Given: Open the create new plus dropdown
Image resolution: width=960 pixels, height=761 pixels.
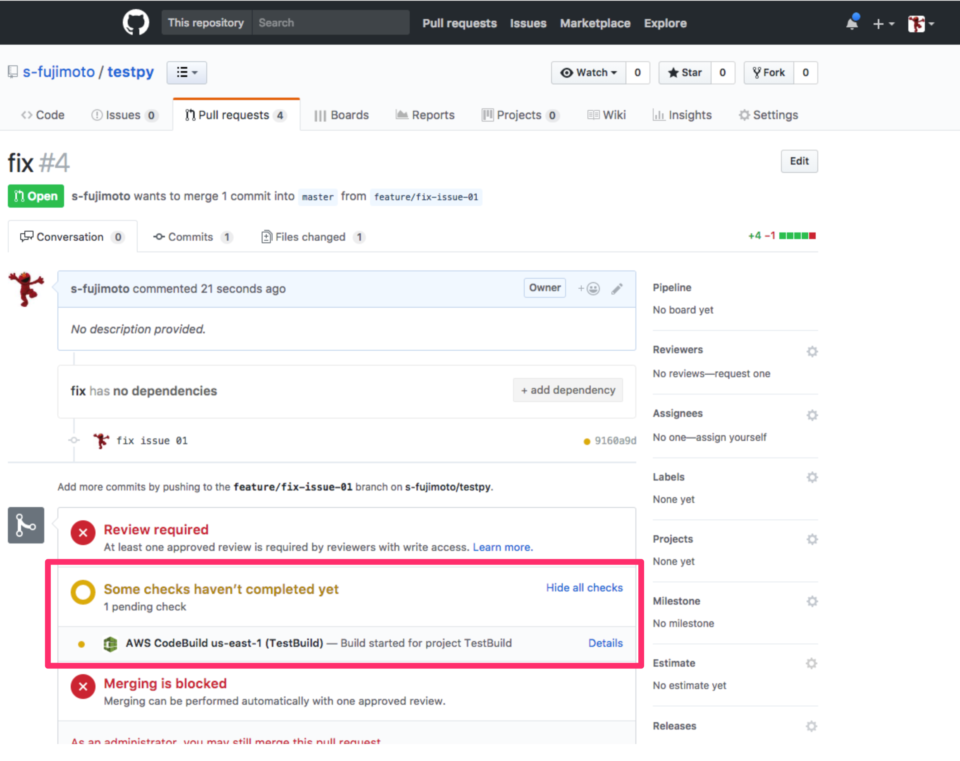Looking at the screenshot, I should (880, 22).
